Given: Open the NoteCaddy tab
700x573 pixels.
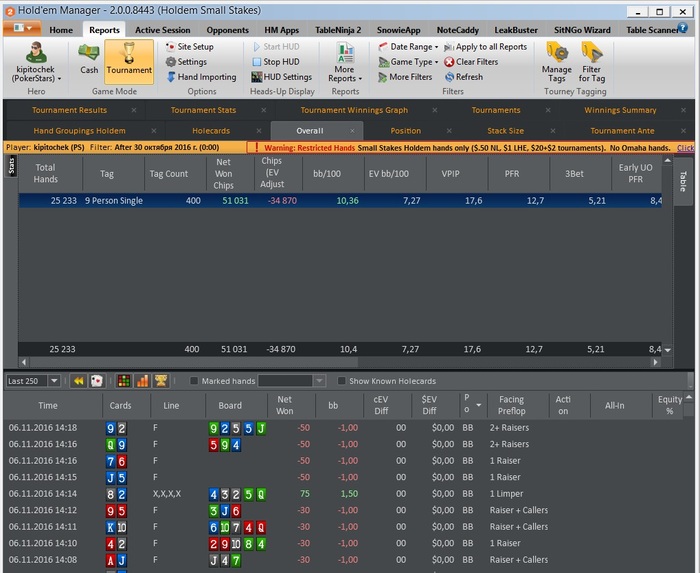Looking at the screenshot, I should pyautogui.click(x=458, y=30).
